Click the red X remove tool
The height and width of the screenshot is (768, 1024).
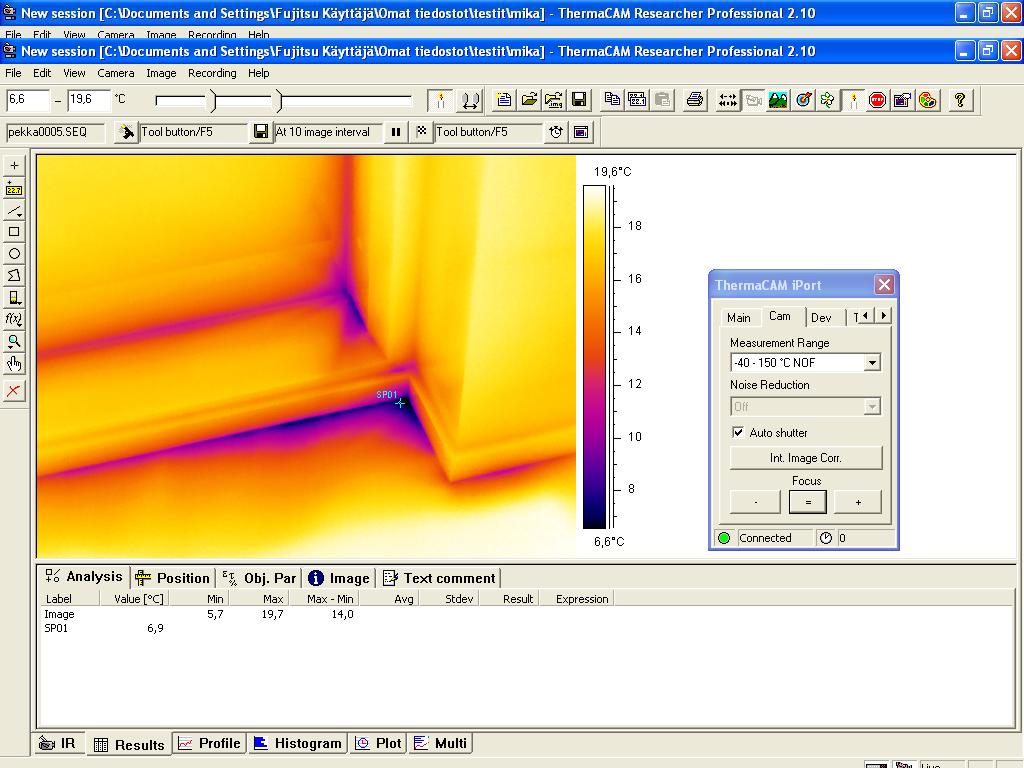point(14,391)
